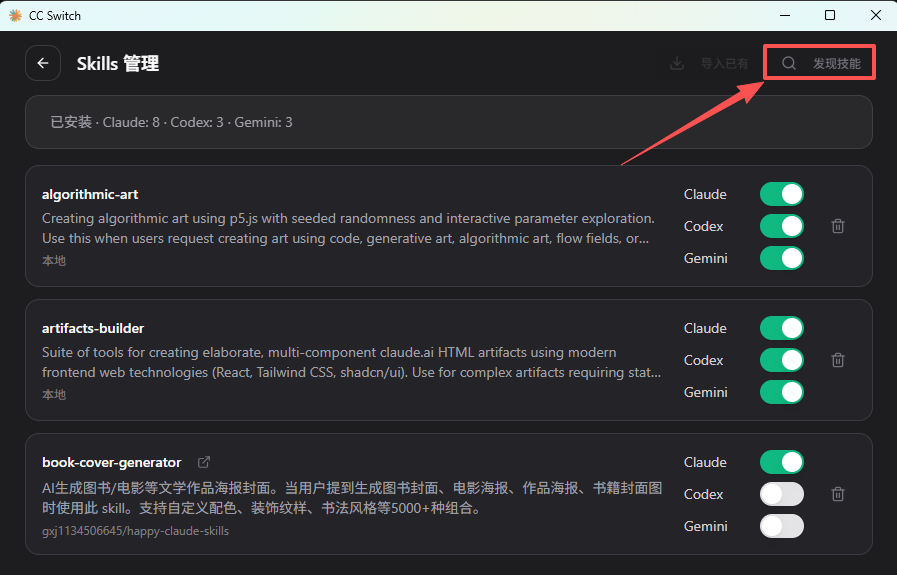Minimize the CC Switch window
Image resolution: width=897 pixels, height=575 pixels.
(785, 15)
